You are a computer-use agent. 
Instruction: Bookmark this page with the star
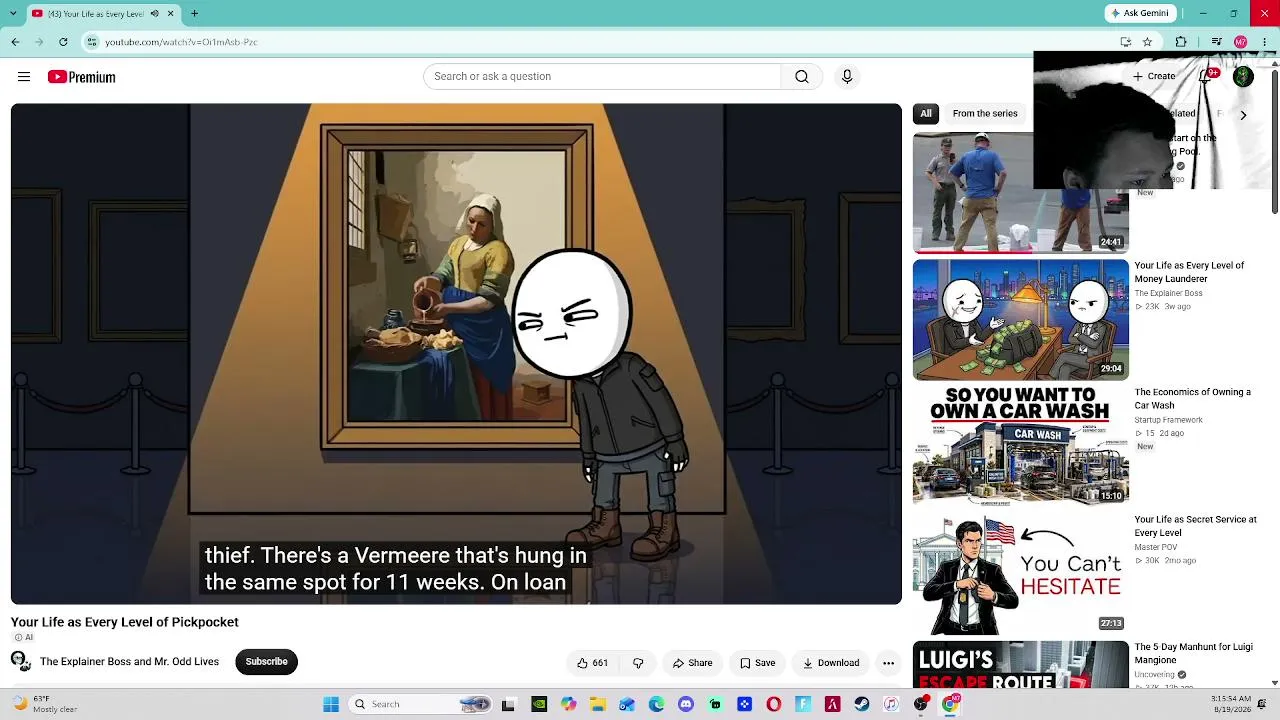pyautogui.click(x=1147, y=42)
